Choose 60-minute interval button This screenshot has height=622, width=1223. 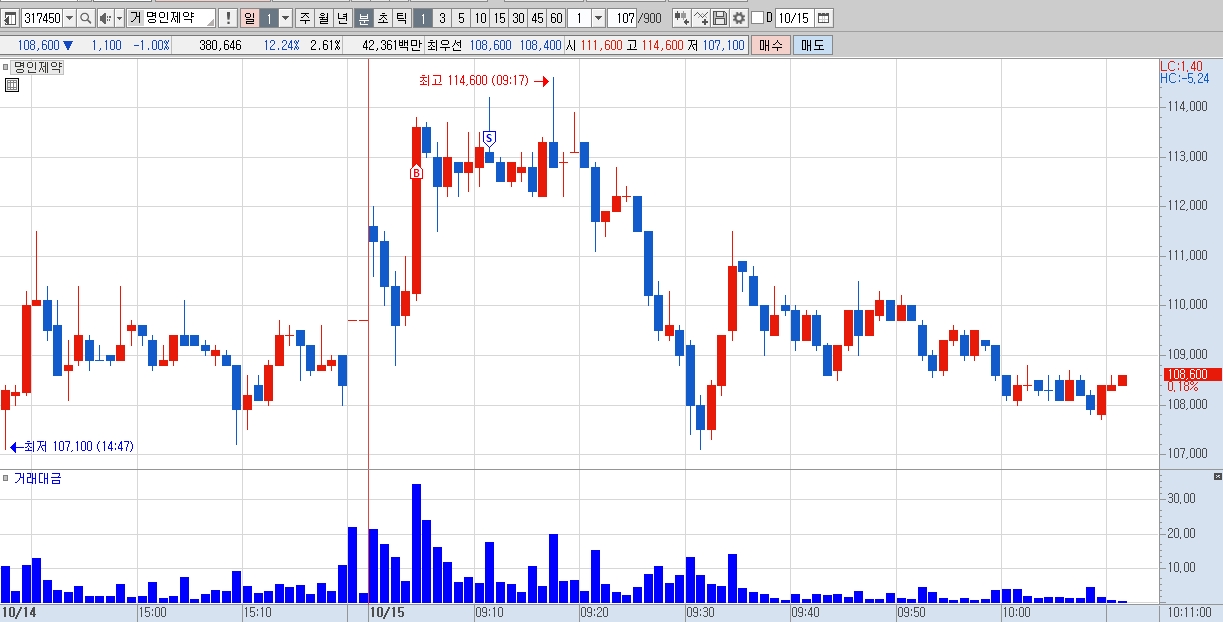(x=556, y=18)
